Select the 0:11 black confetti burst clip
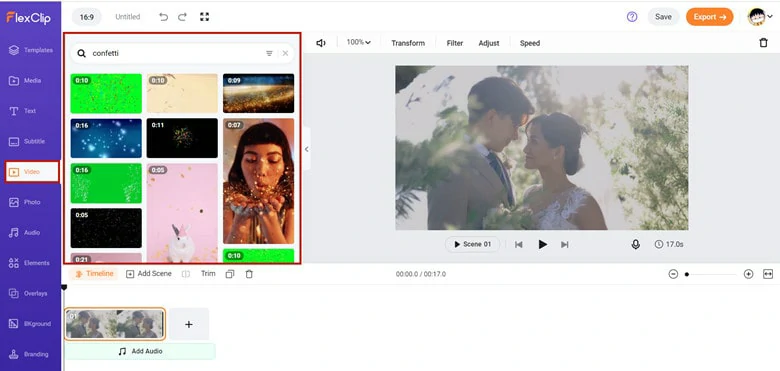 pos(182,138)
